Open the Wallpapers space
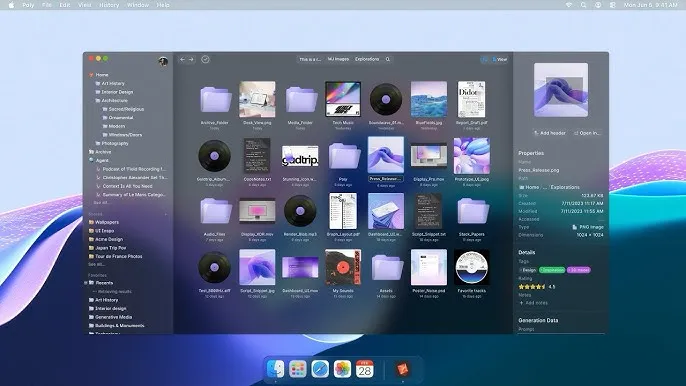 click(x=104, y=222)
